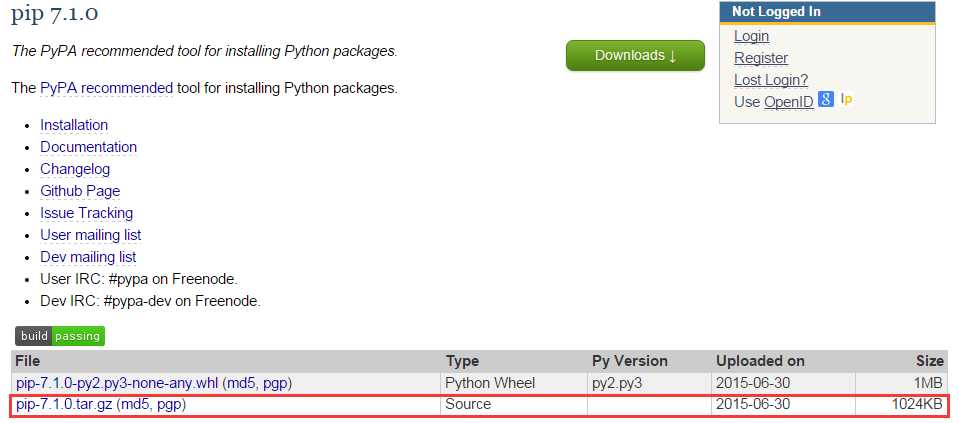The height and width of the screenshot is (423, 959).
Task: Click the Google OpenID icon
Action: (826, 100)
